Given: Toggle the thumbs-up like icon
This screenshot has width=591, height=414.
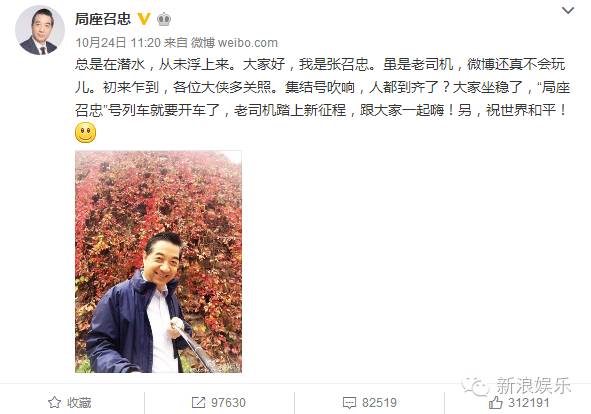Looking at the screenshot, I should pos(496,402).
